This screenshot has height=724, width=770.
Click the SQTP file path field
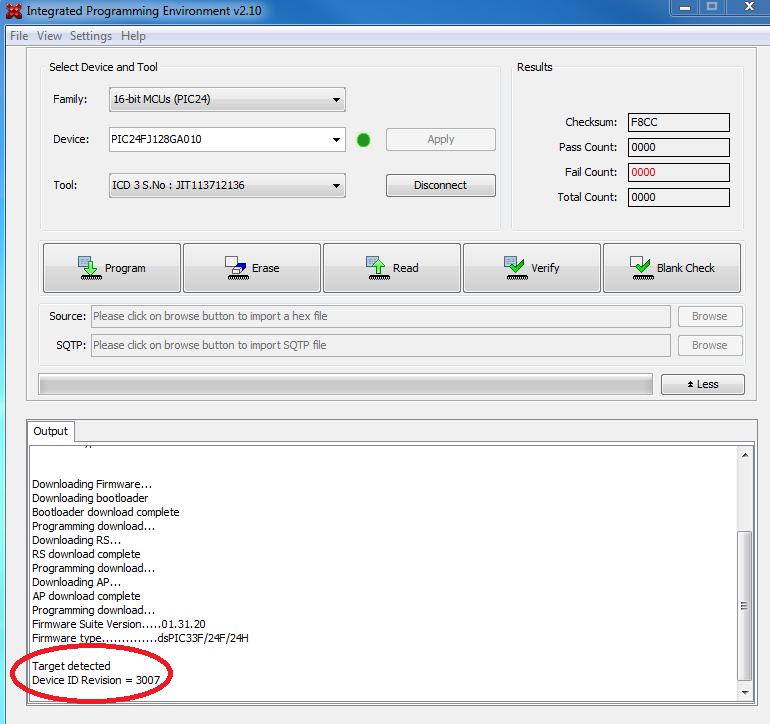(380, 345)
